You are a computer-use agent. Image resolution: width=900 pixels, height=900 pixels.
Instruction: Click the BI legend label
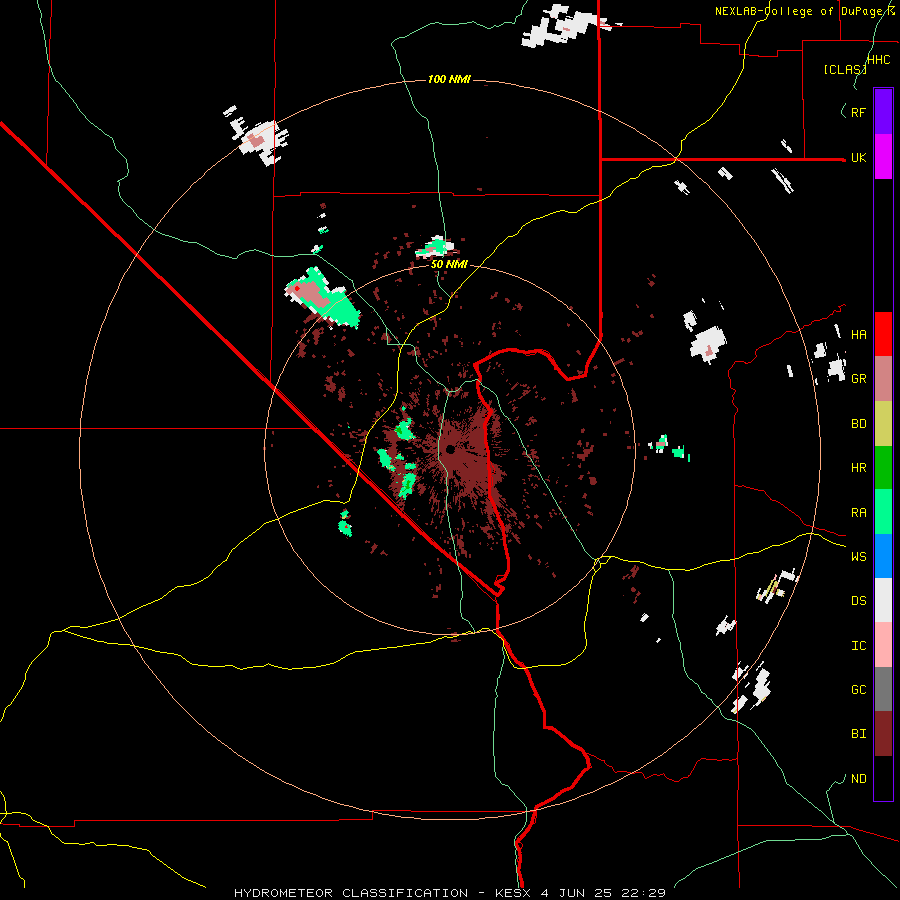(858, 734)
